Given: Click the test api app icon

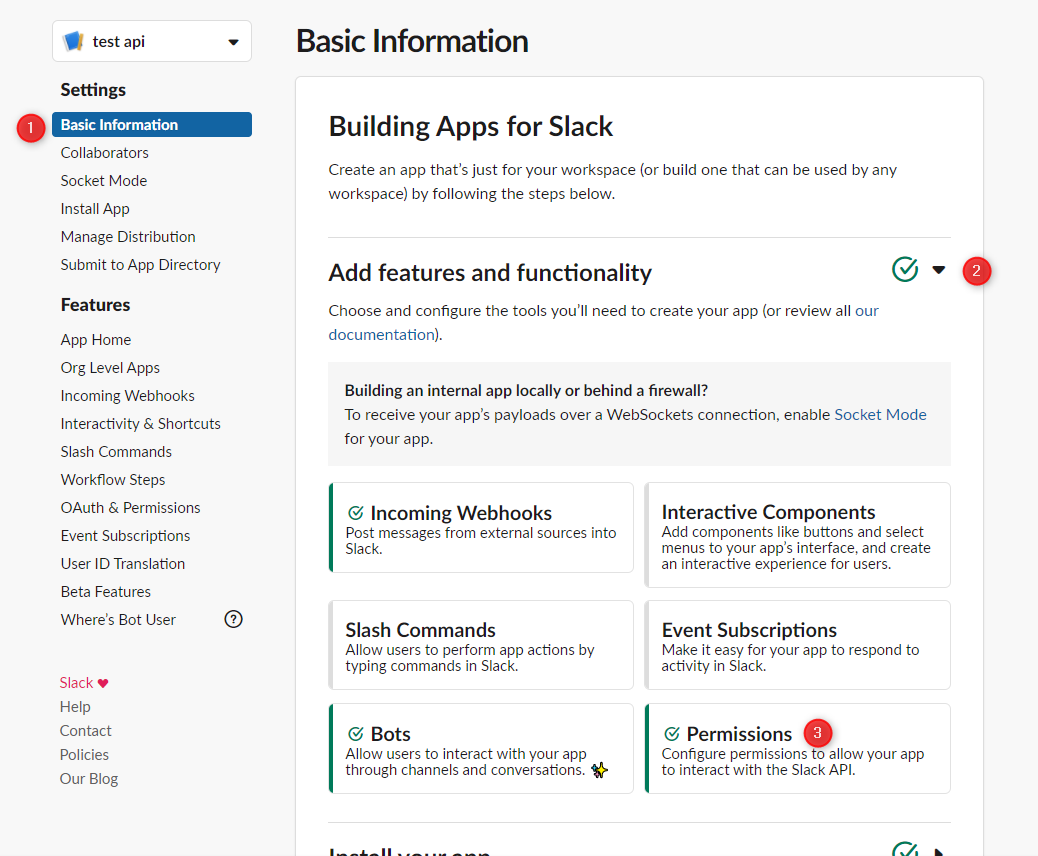Looking at the screenshot, I should pos(73,41).
